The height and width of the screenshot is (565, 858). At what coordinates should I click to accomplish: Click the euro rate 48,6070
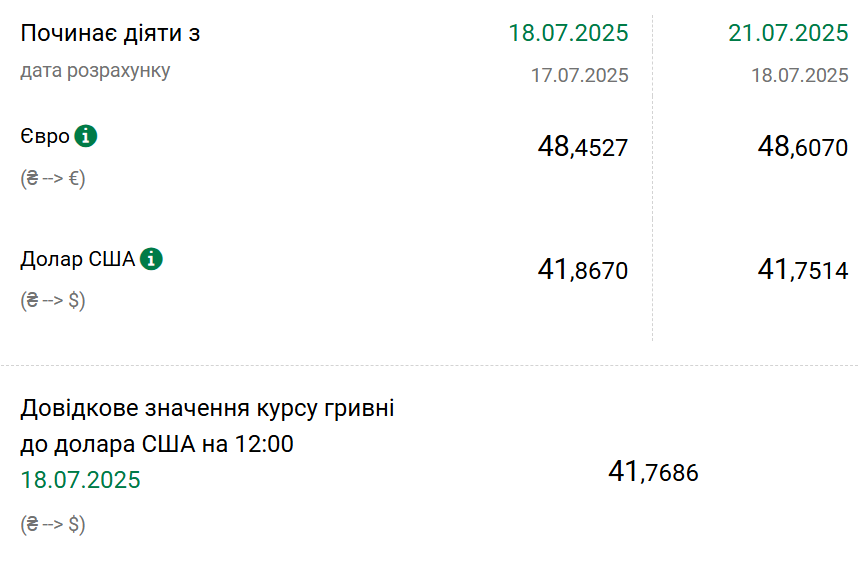pyautogui.click(x=803, y=147)
